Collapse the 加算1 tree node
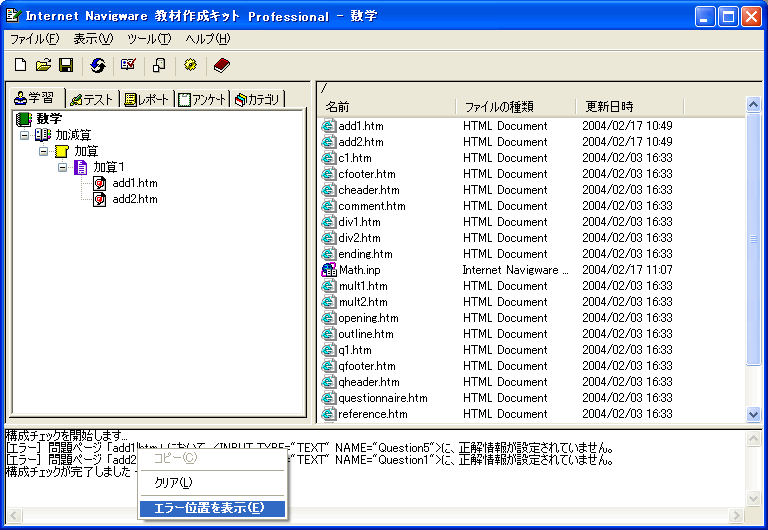 click(62, 168)
